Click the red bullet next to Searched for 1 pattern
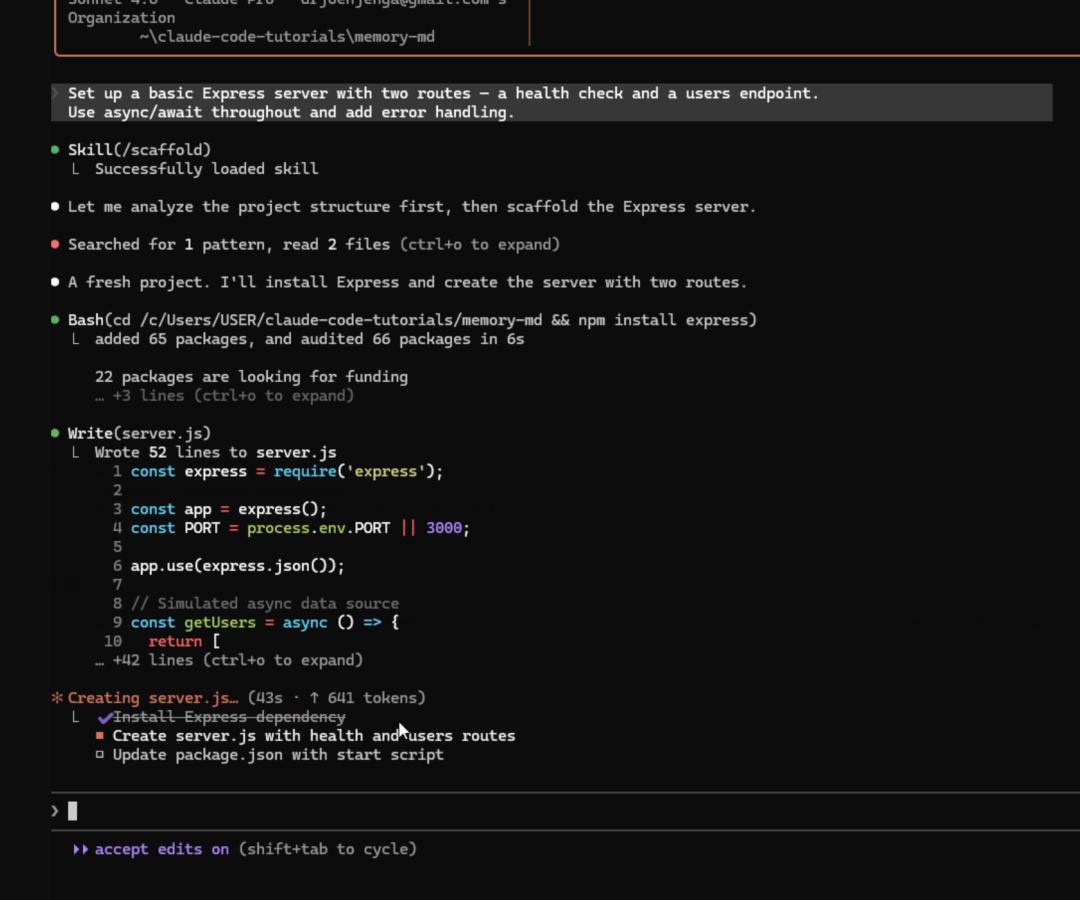1080x900 pixels. (x=55, y=245)
